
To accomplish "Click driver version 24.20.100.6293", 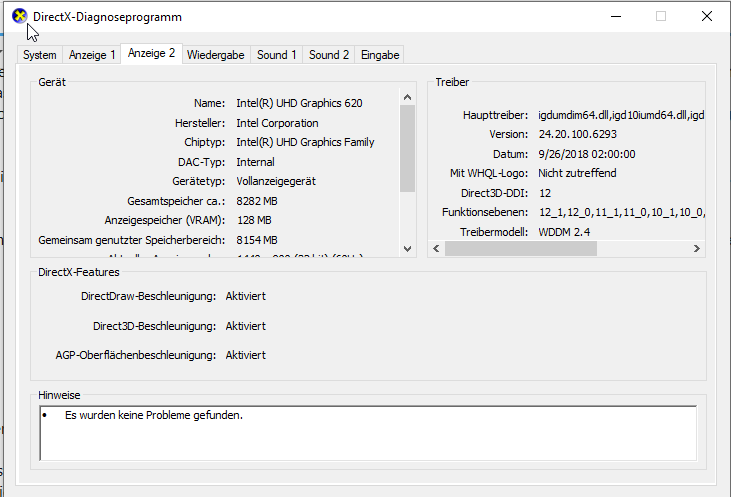I will click(578, 134).
